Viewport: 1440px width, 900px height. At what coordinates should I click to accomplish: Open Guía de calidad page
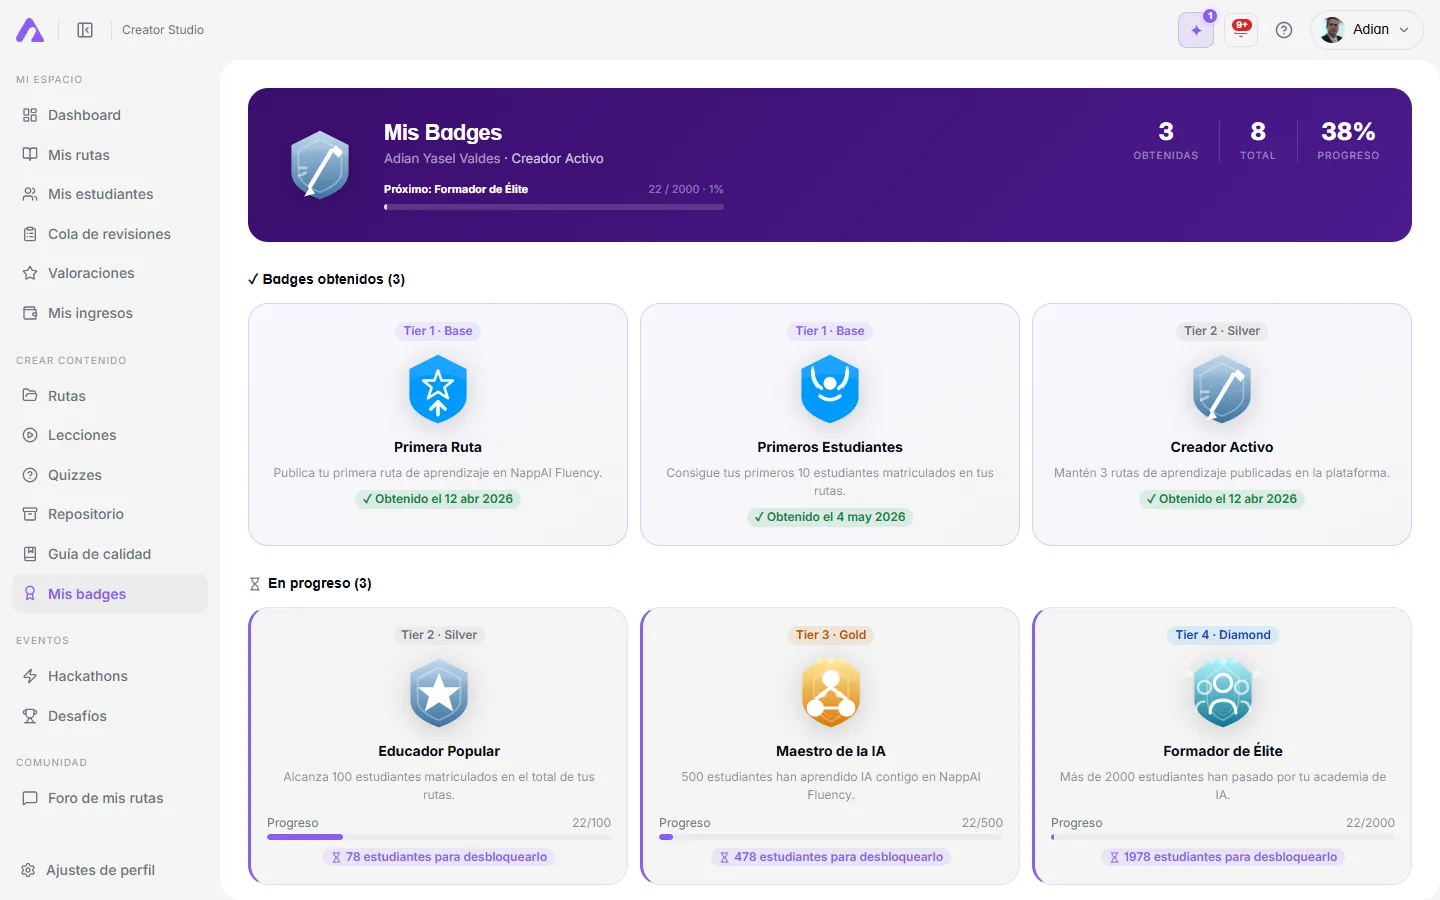pyautogui.click(x=110, y=554)
